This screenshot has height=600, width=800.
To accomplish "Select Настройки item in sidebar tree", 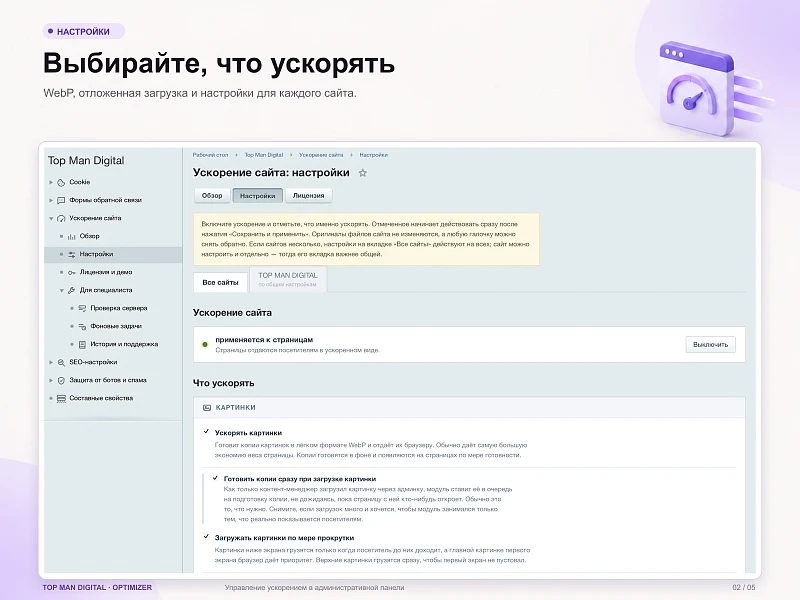I will point(113,254).
